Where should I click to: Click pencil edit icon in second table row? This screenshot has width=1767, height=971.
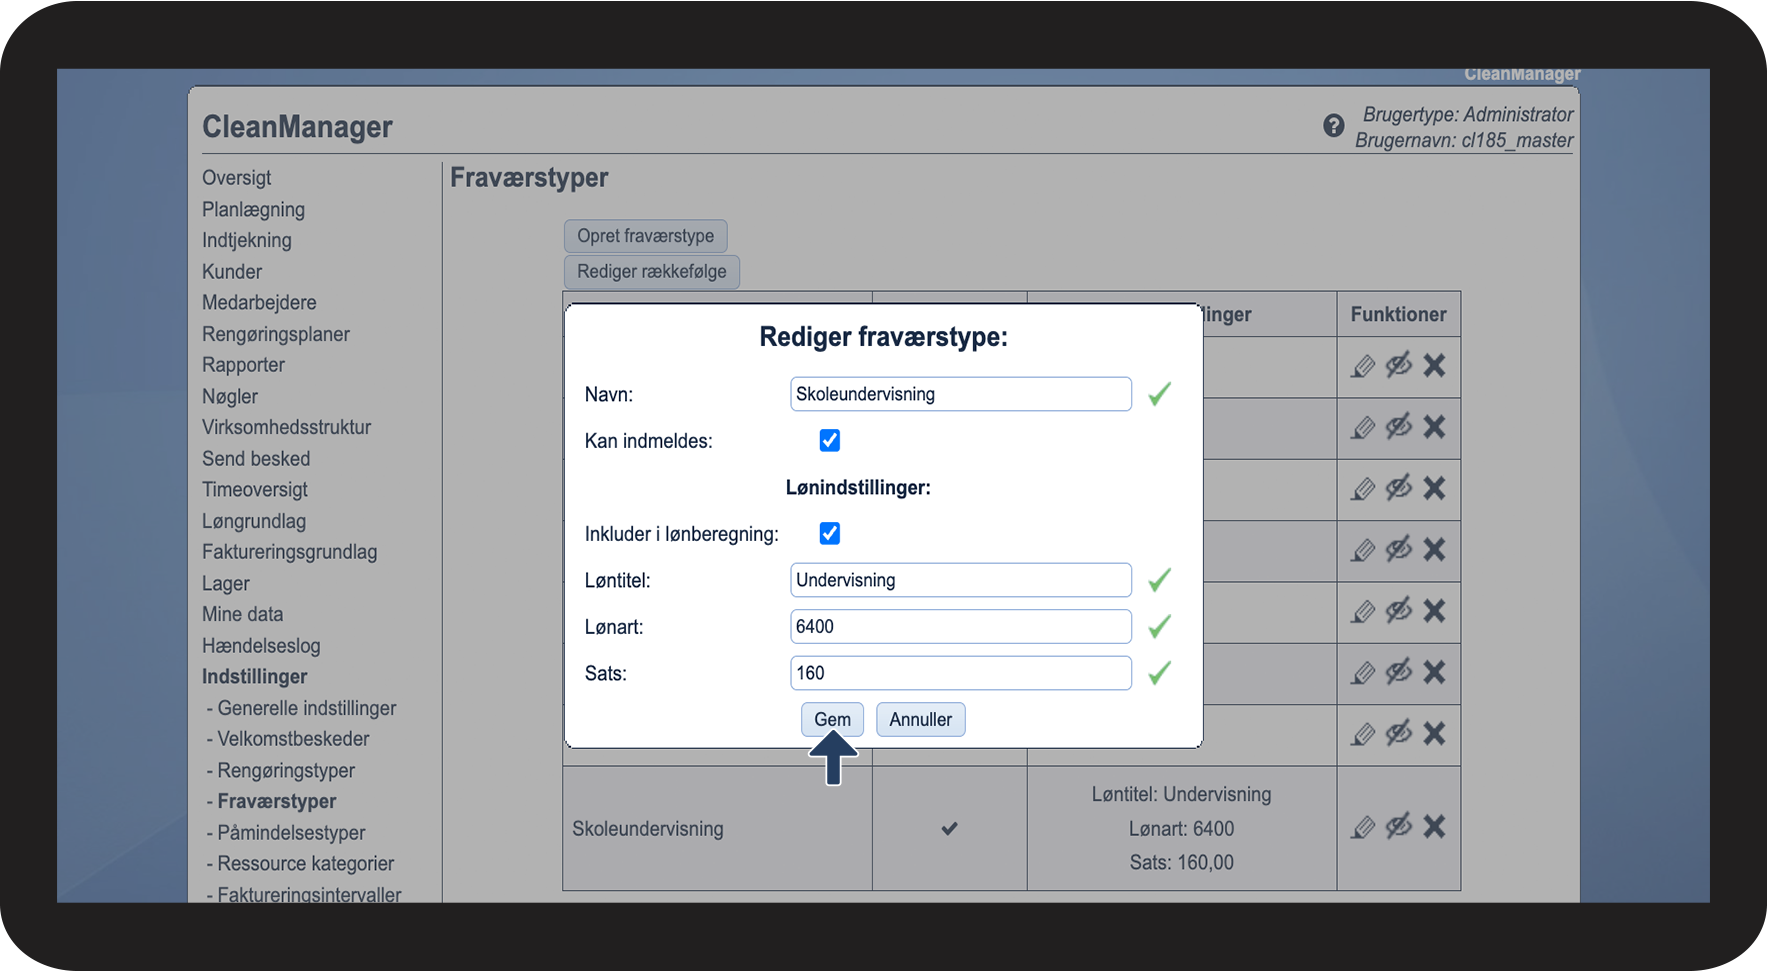tap(1363, 429)
